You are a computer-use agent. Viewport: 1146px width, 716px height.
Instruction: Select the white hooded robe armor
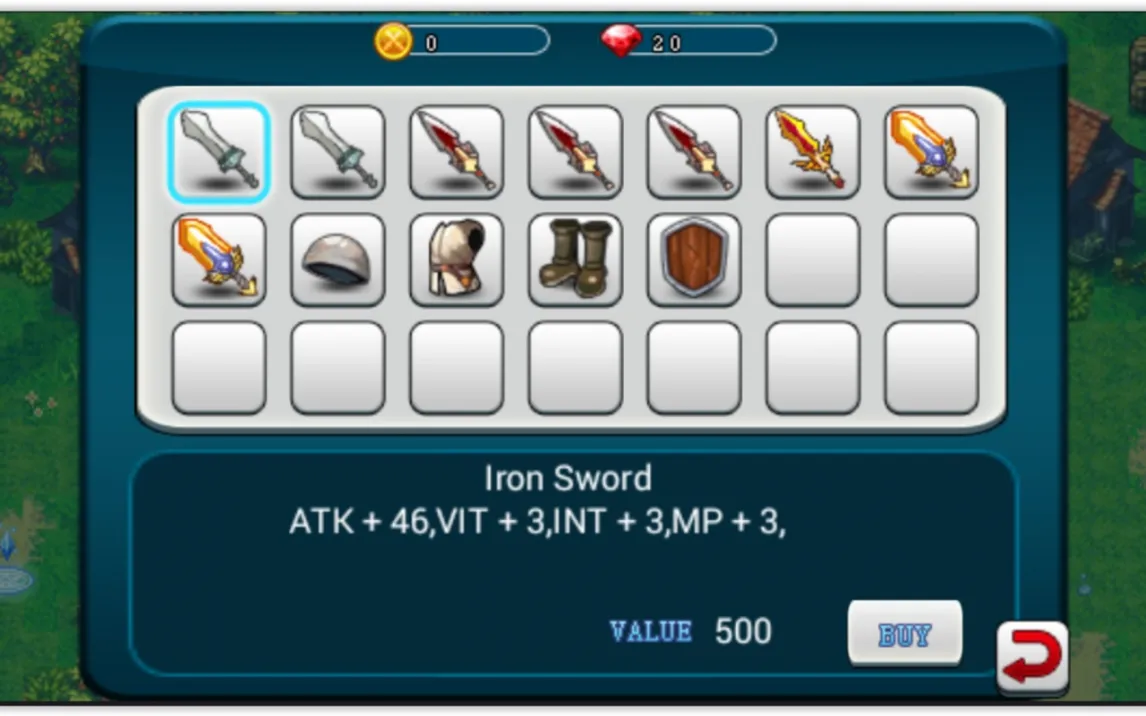456,259
